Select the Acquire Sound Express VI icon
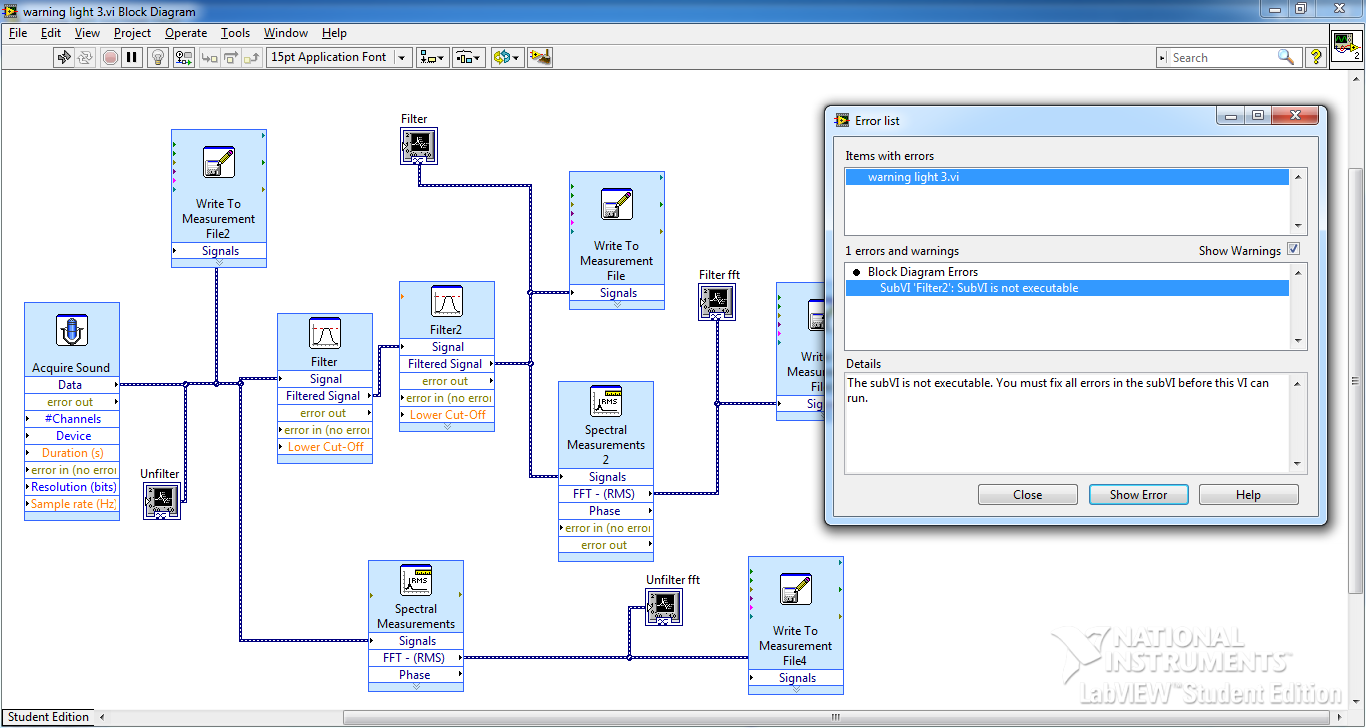The height and width of the screenshot is (728, 1366). pos(71,331)
